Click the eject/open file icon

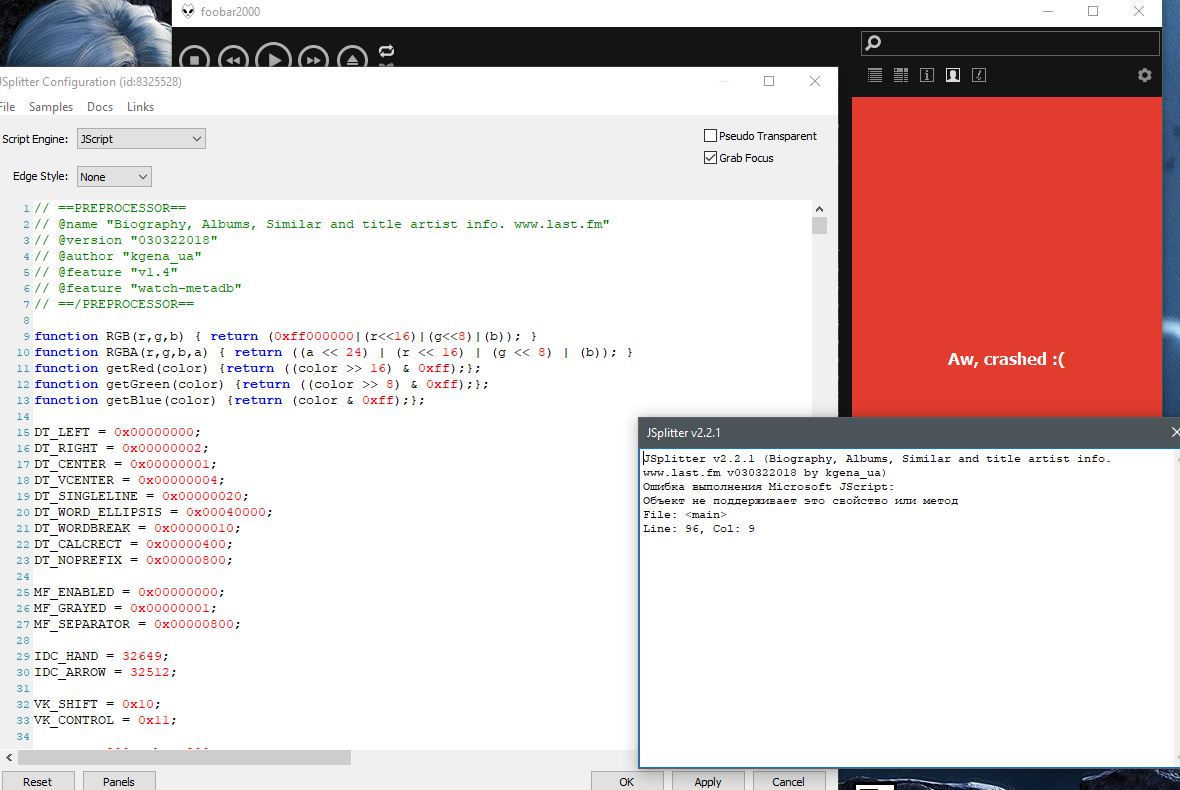pos(352,60)
